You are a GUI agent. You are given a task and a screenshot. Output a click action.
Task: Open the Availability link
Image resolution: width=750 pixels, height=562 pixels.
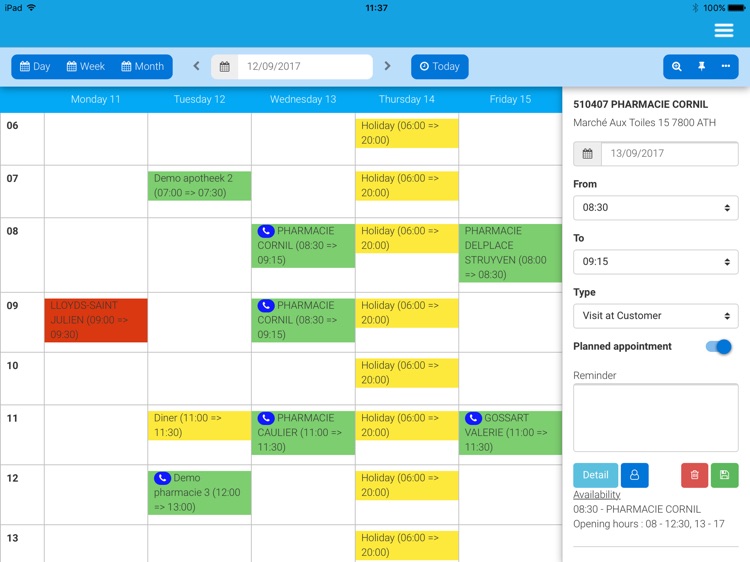pyautogui.click(x=596, y=495)
